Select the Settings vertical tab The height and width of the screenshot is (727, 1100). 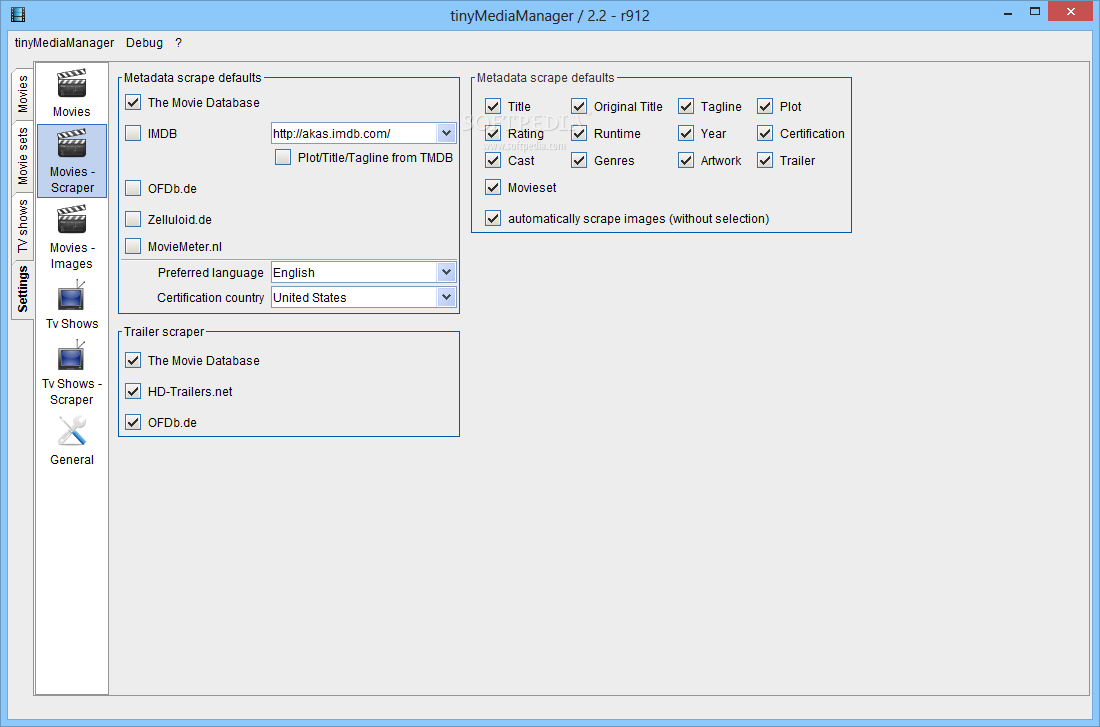pyautogui.click(x=22, y=288)
